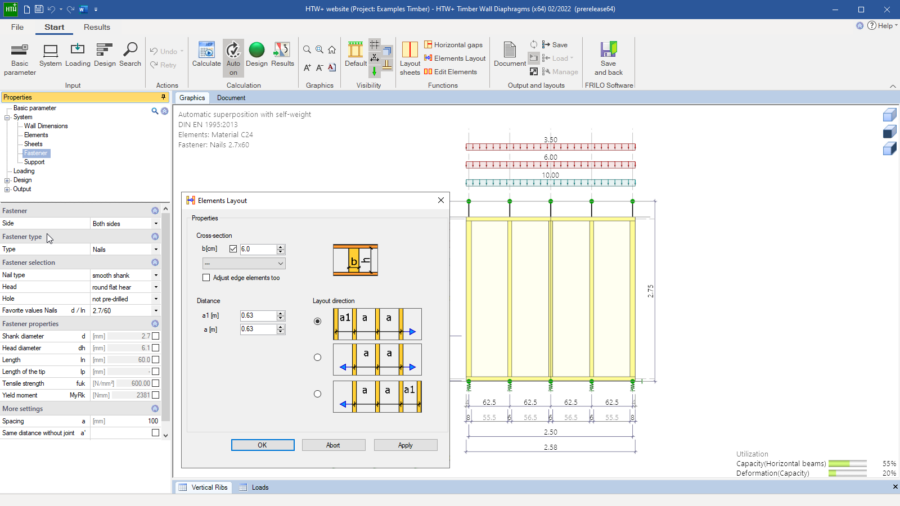Click the Capacity horizontal beams utilization bar
The height and width of the screenshot is (506, 900).
(x=848, y=464)
